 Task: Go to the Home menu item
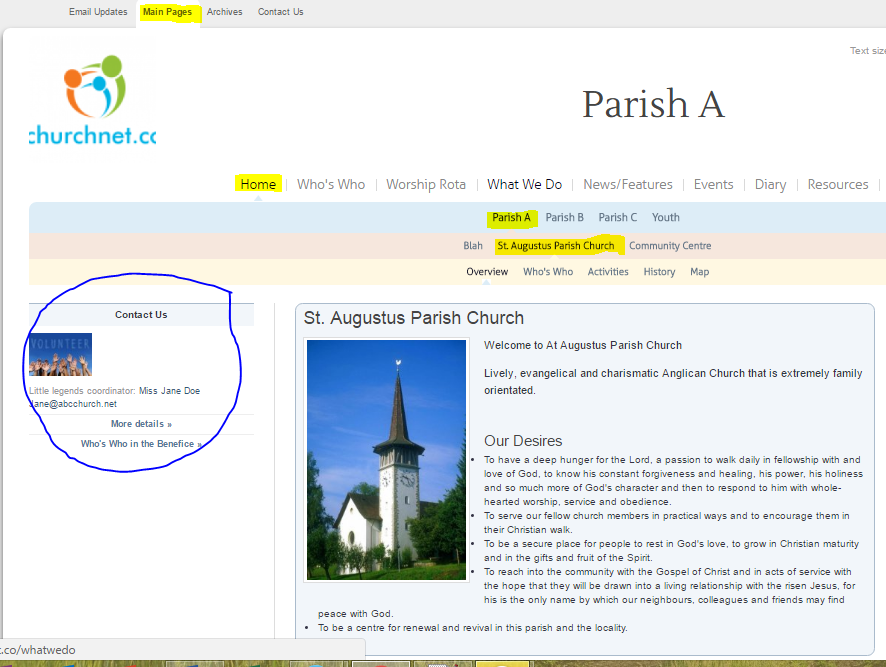(258, 184)
